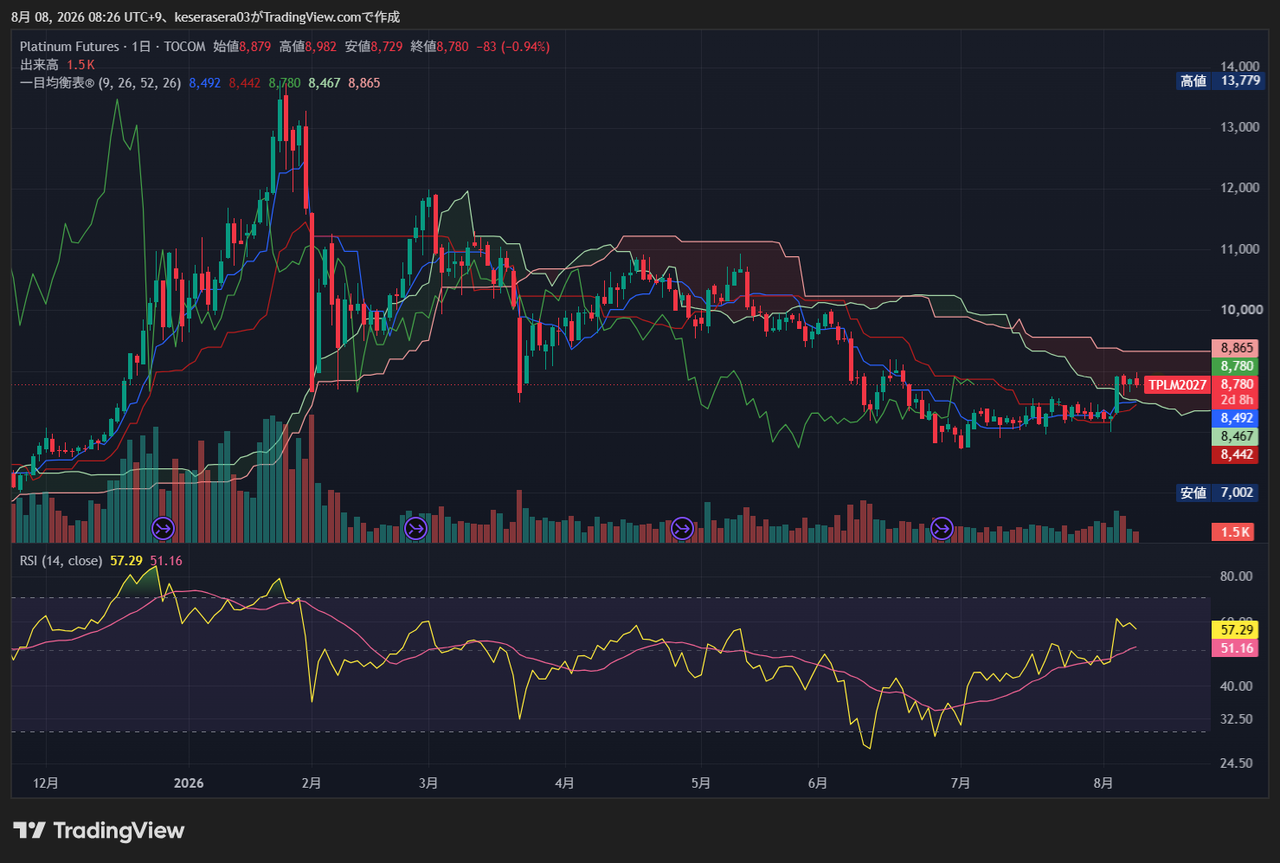Click the 安値 8,729 value in the legend
The height and width of the screenshot is (863, 1280).
[x=374, y=46]
